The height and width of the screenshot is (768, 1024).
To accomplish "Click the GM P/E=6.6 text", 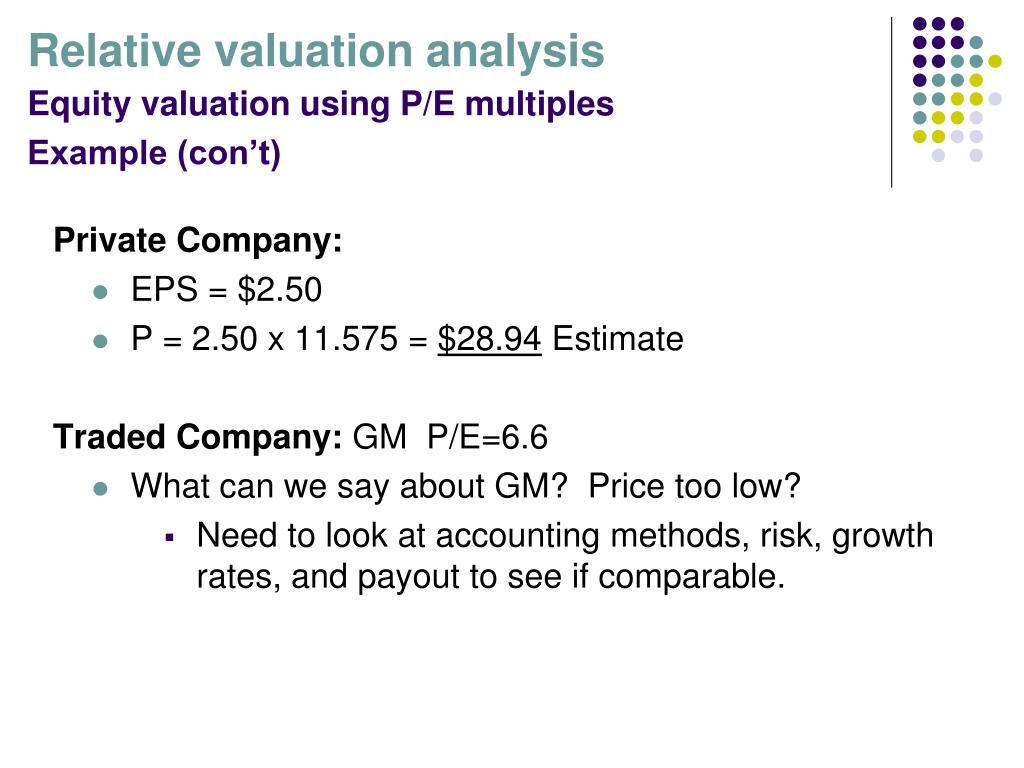I will [x=451, y=438].
